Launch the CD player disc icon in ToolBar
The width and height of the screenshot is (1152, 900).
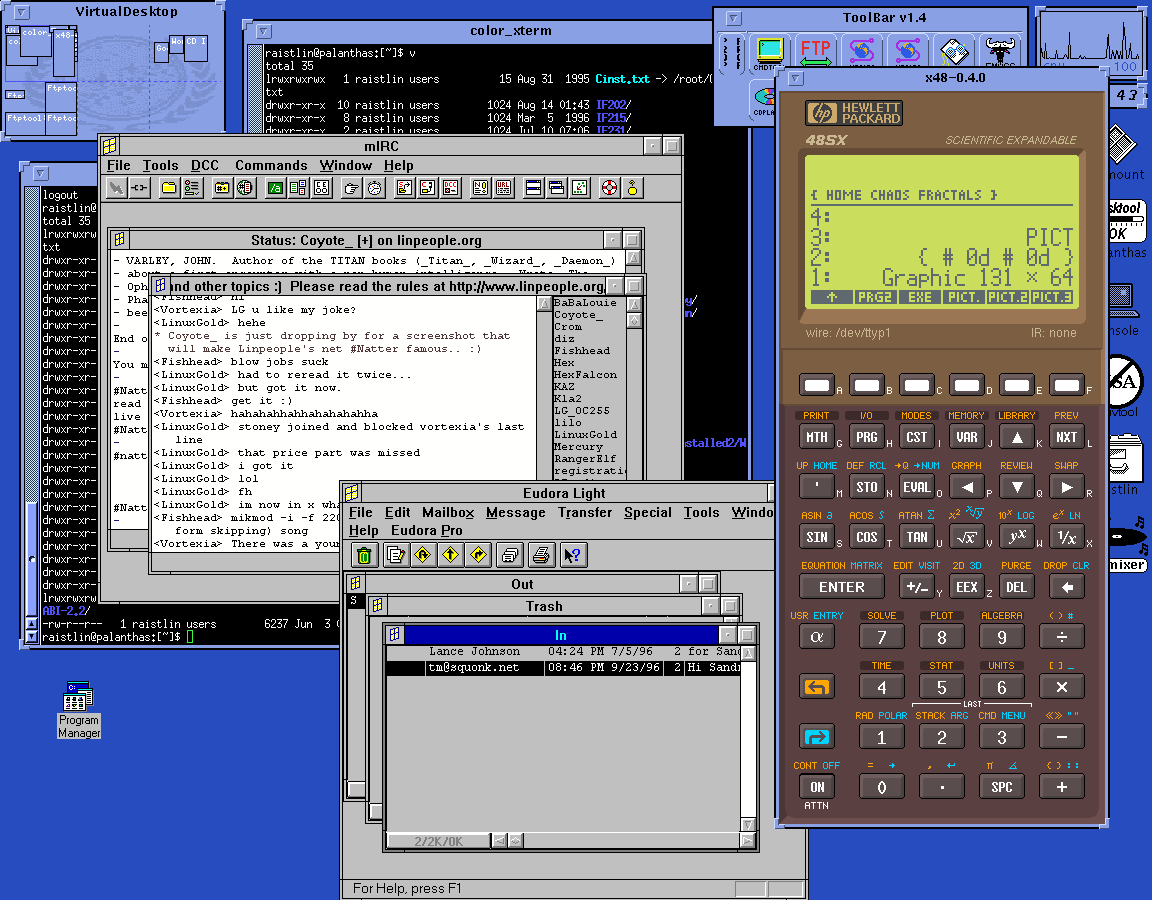click(x=764, y=100)
